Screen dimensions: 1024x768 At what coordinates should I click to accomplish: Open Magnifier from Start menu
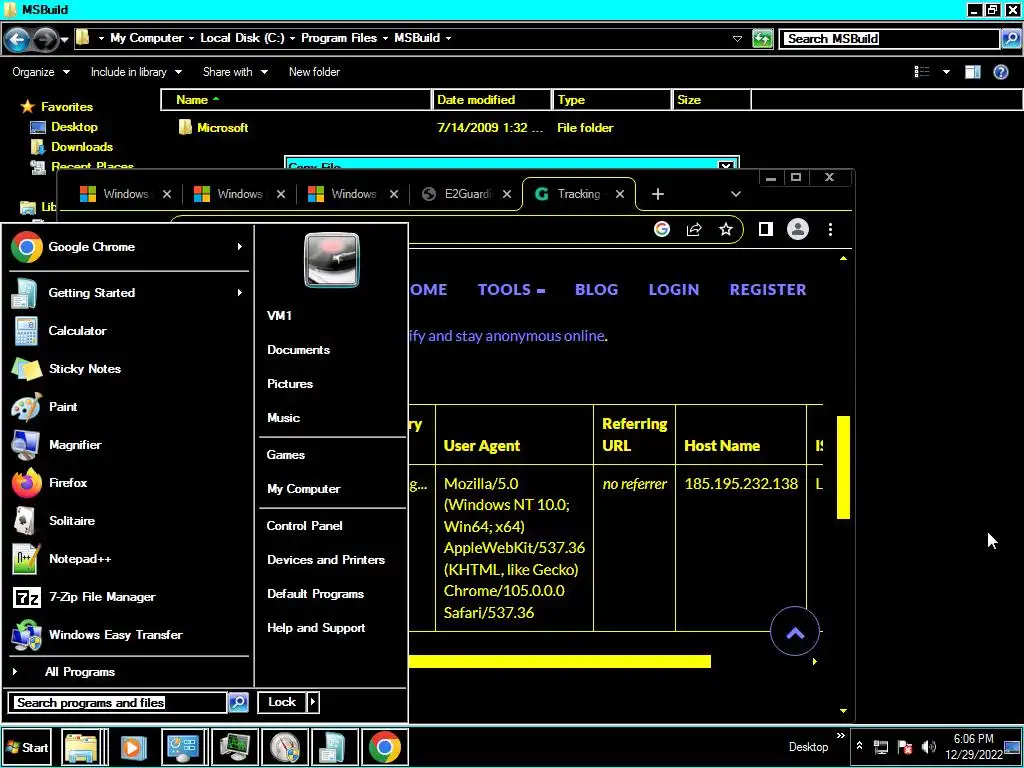pyautogui.click(x=128, y=445)
